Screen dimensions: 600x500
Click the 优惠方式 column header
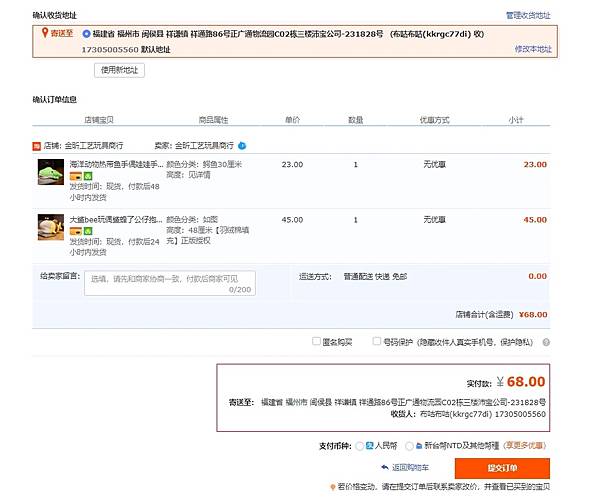pos(434,120)
